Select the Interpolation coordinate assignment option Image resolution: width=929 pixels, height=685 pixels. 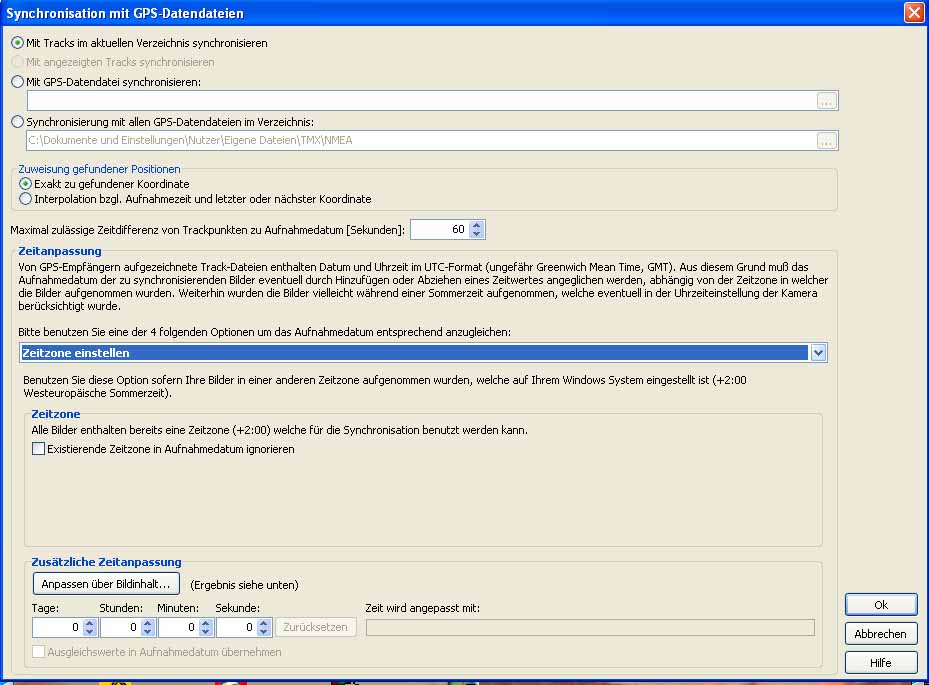(x=26, y=199)
